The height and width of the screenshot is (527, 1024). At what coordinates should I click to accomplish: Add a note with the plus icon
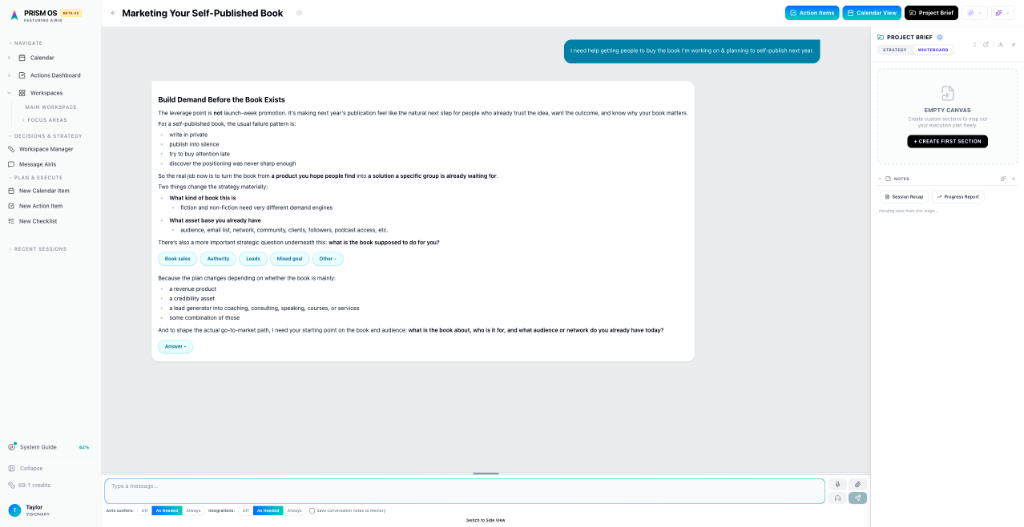click(x=1014, y=178)
